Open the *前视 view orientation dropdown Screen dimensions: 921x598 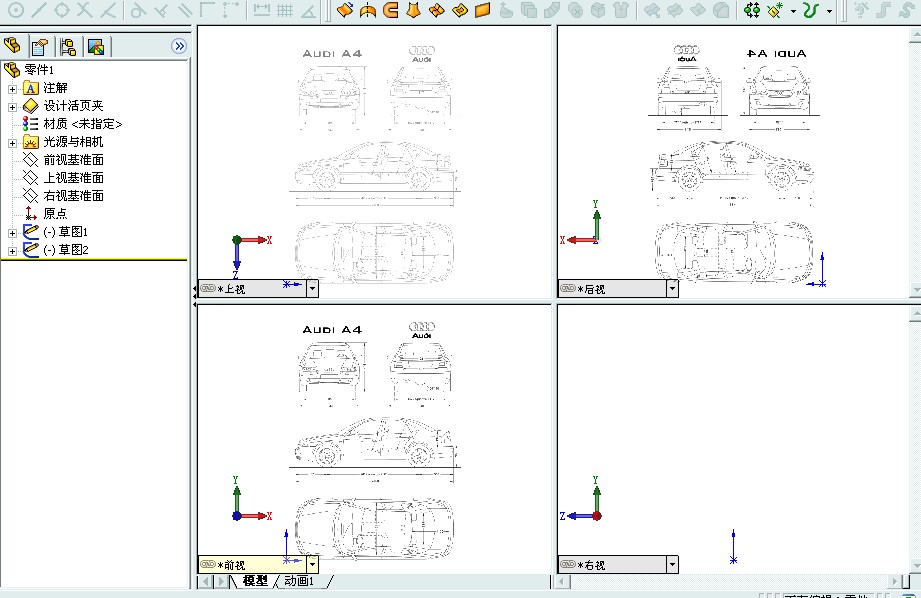[x=312, y=565]
